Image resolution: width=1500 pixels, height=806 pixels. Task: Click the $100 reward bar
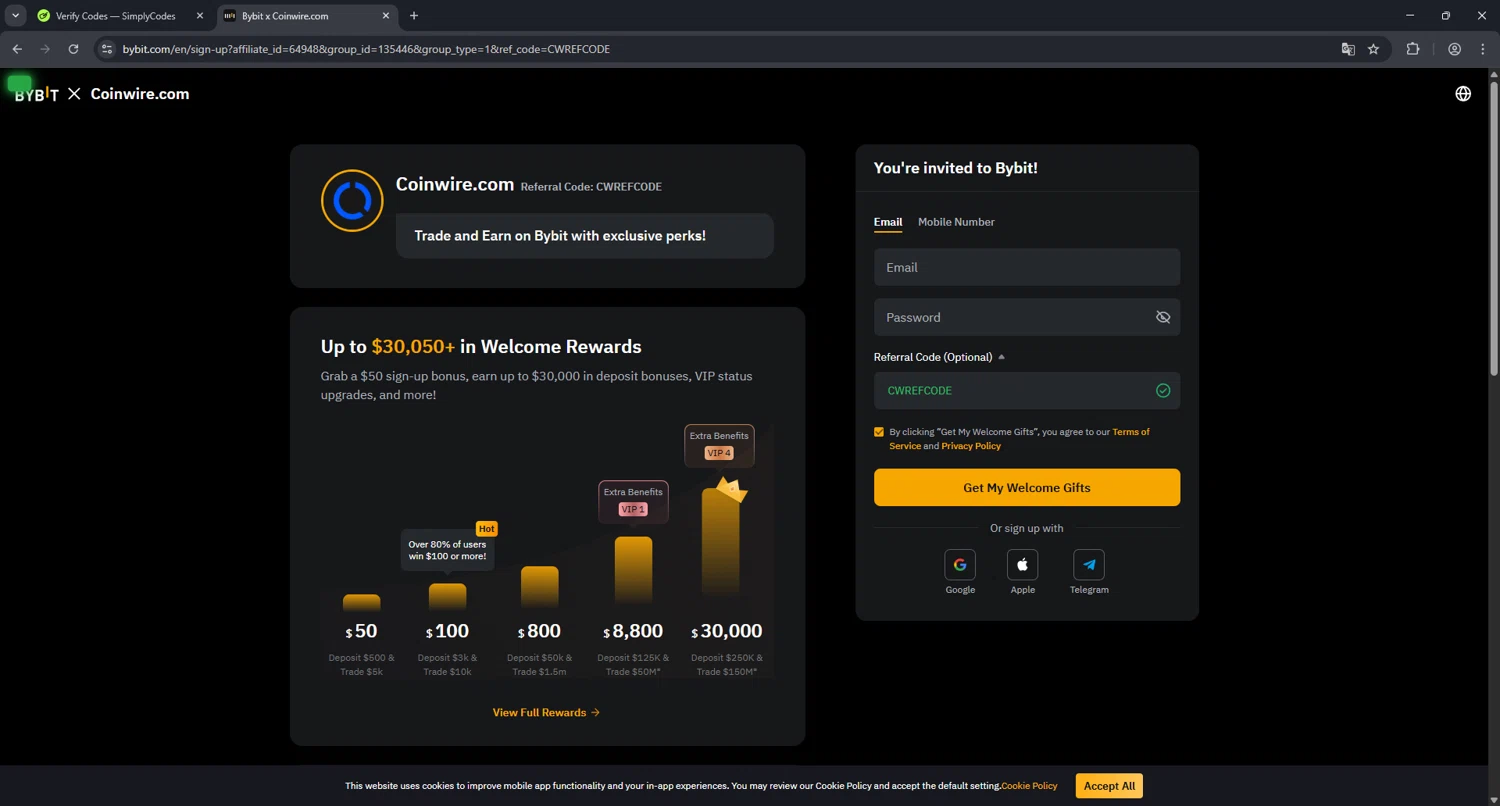point(447,597)
